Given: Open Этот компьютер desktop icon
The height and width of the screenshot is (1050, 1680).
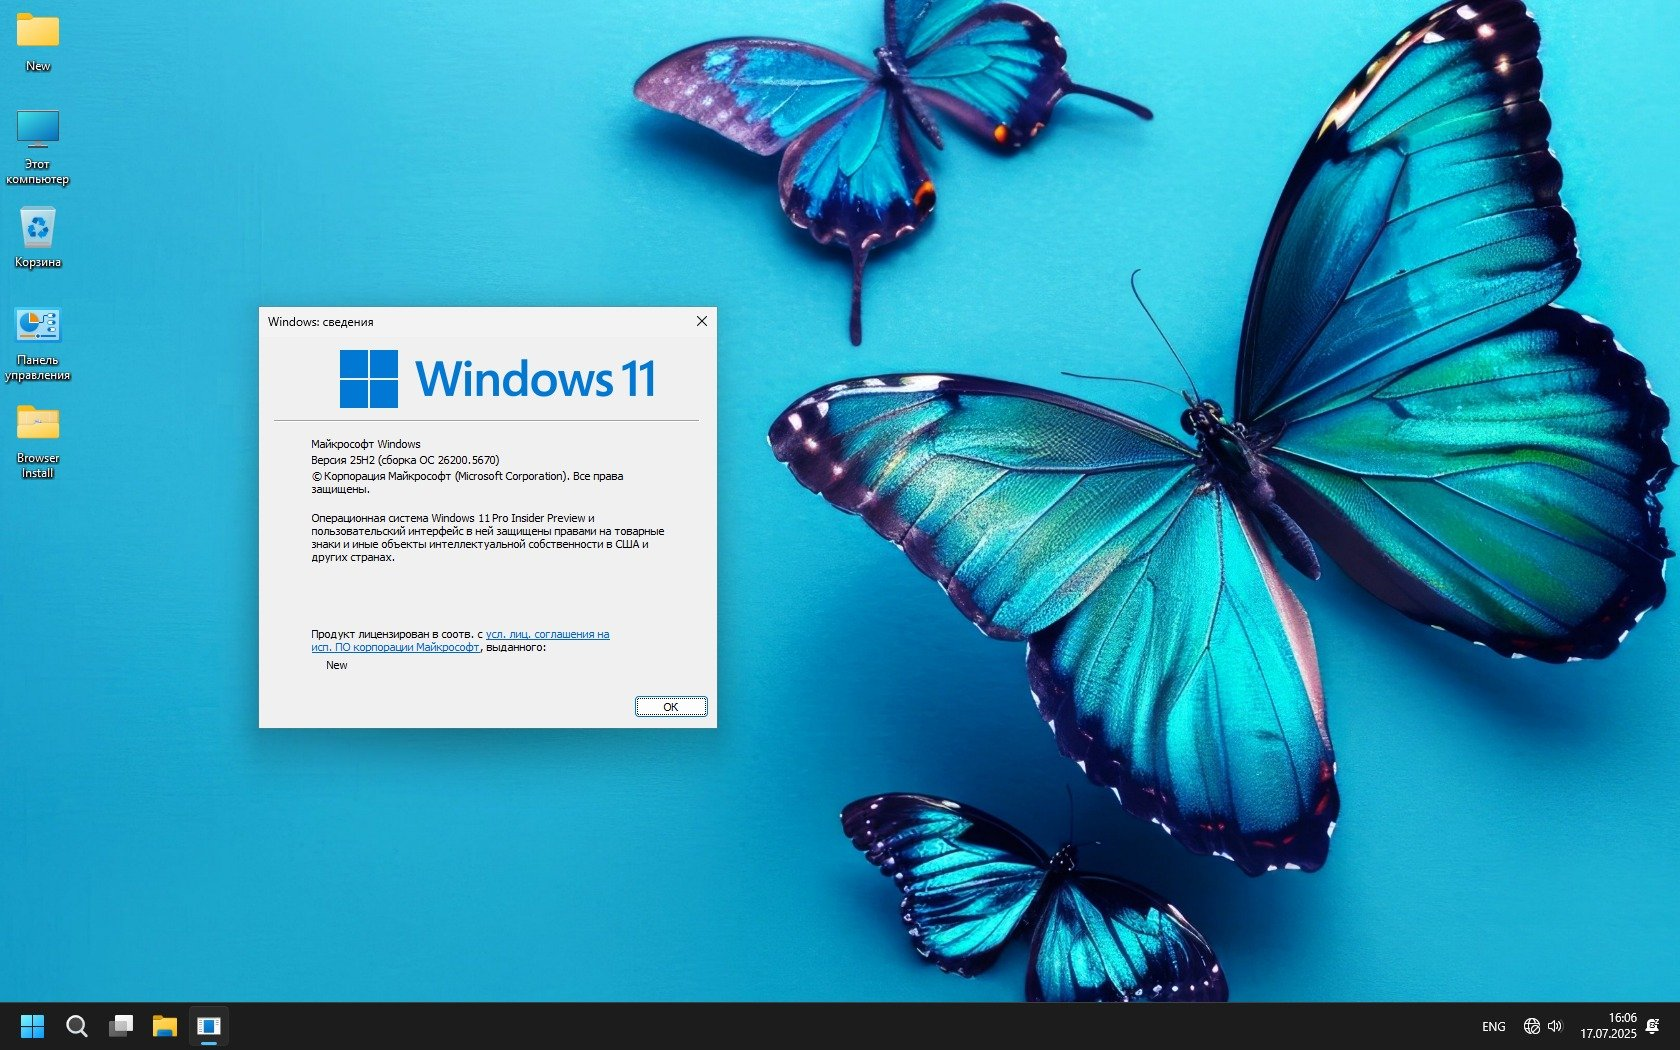Looking at the screenshot, I should pyautogui.click(x=38, y=146).
